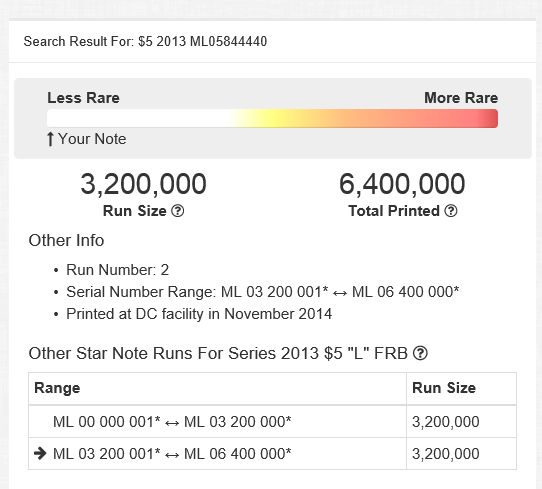This screenshot has width=542, height=489.
Task: Select the search result heading text
Action: (145, 41)
